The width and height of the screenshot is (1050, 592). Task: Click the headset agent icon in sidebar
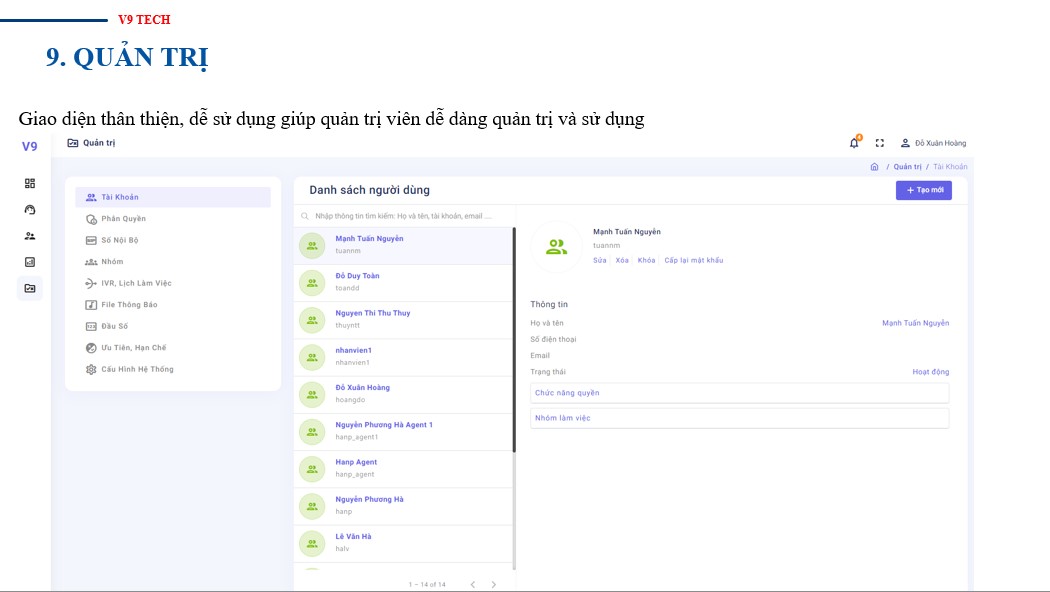[30, 210]
